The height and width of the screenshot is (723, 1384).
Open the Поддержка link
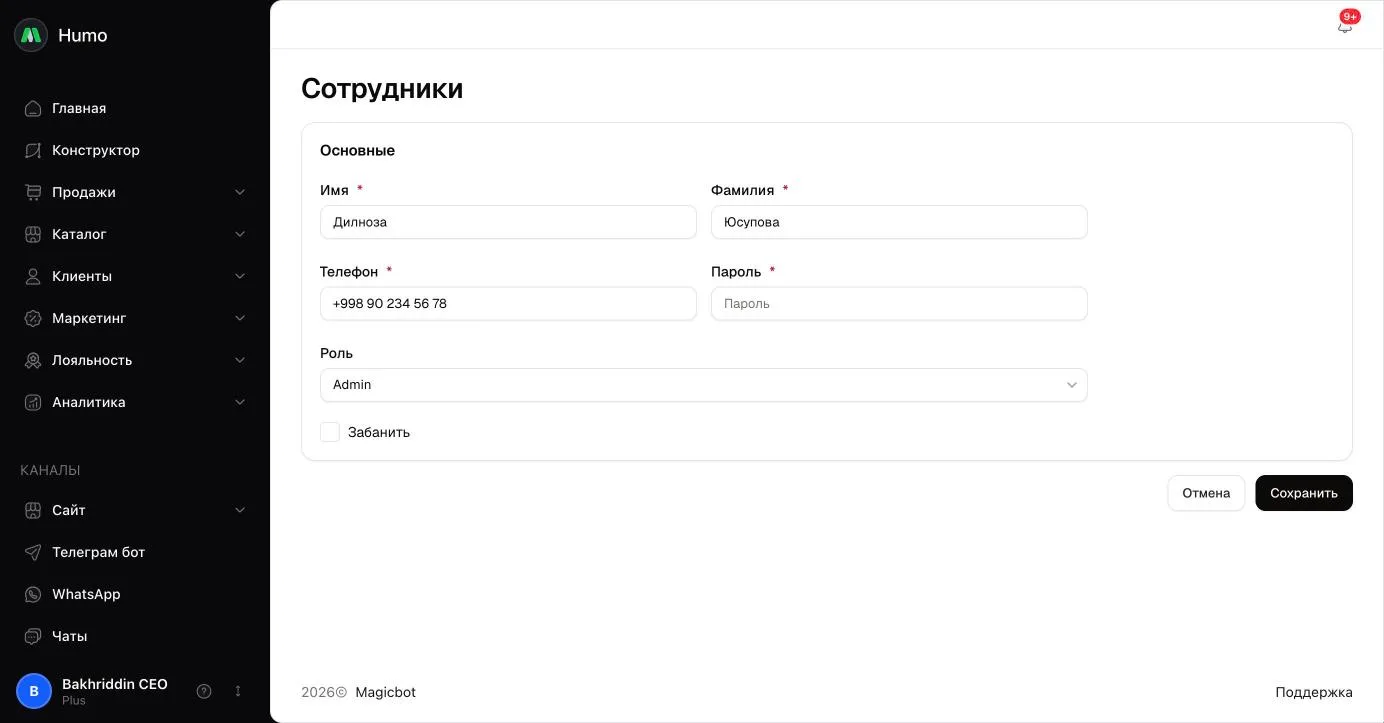point(1314,692)
